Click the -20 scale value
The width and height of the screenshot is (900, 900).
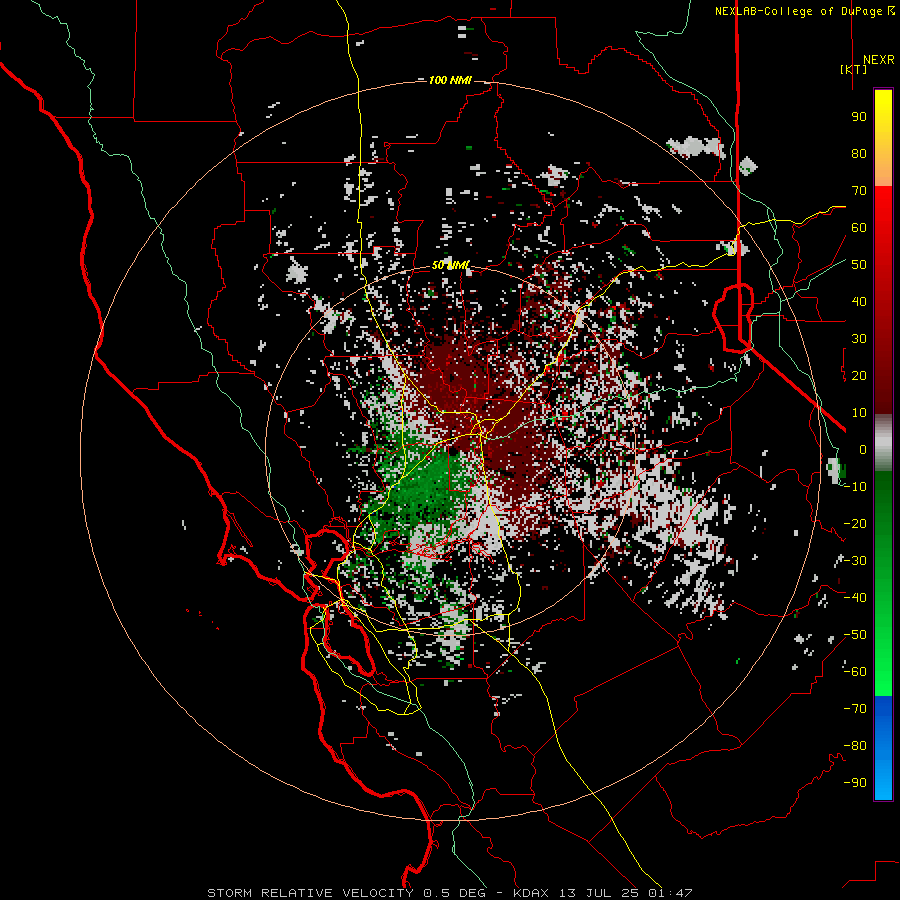pos(855,523)
